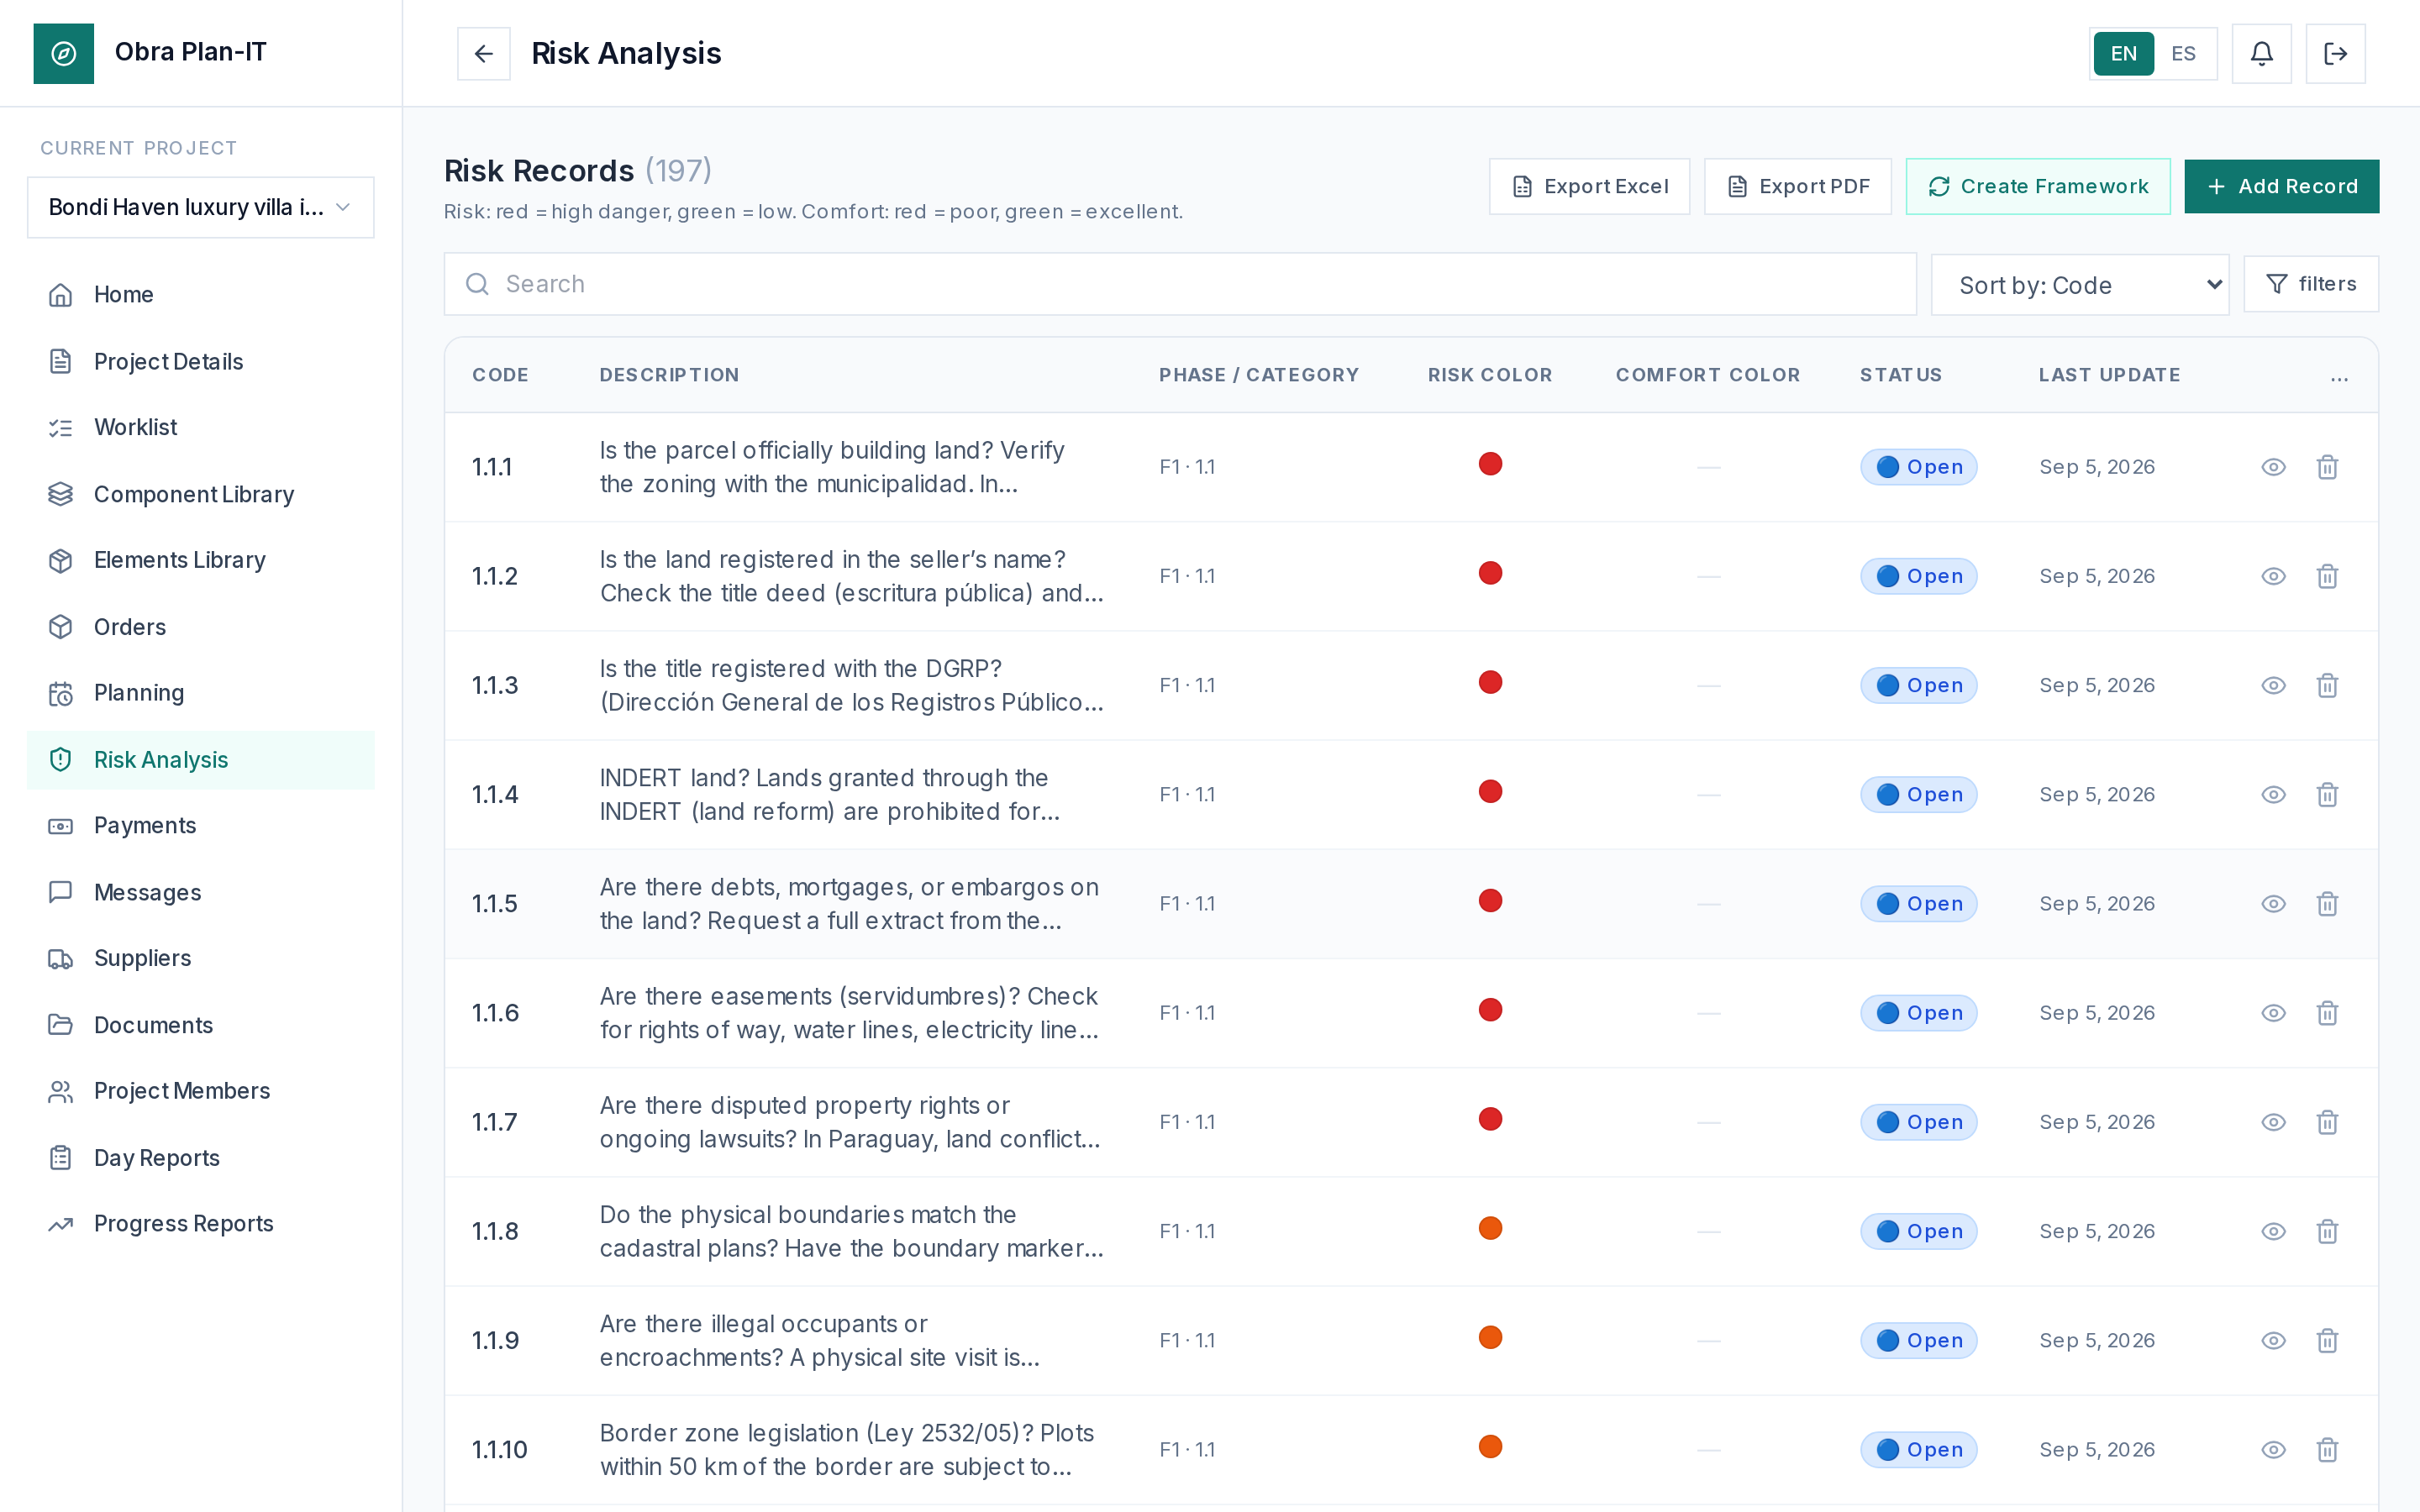Click Add Record

coord(2281,186)
